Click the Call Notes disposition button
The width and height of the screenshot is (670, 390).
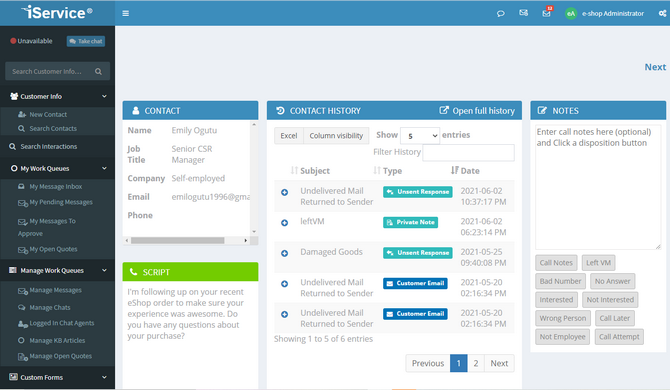556,263
